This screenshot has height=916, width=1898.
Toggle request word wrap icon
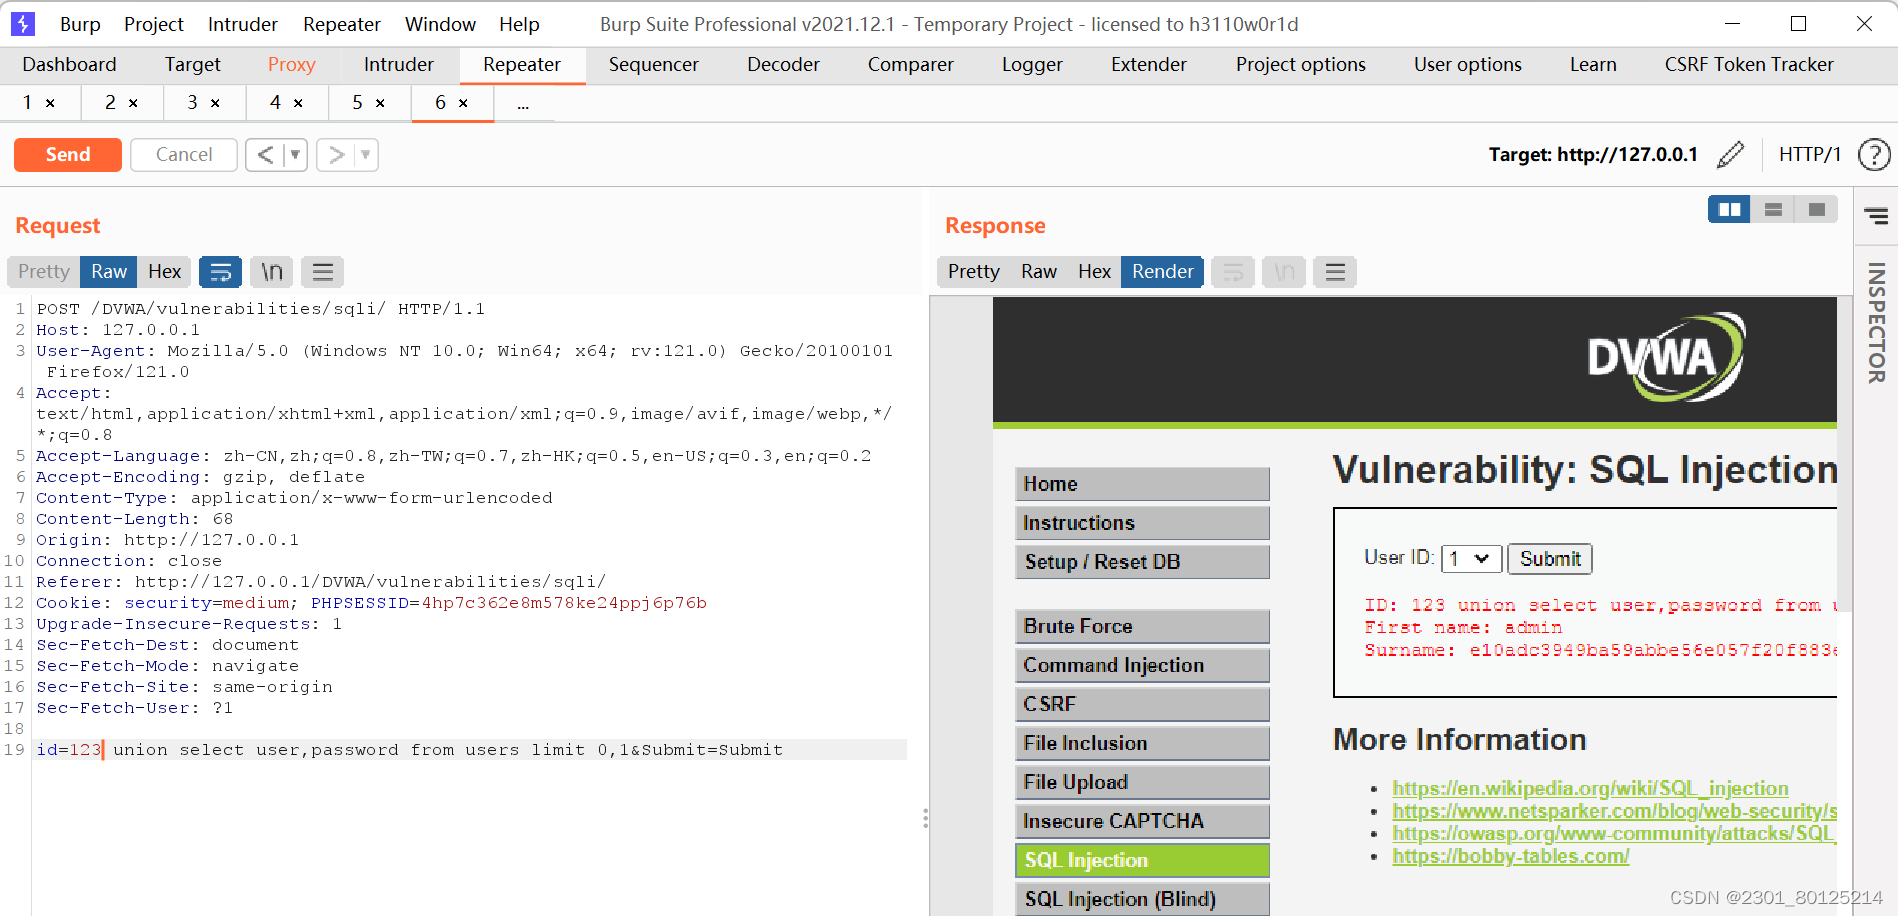coord(220,271)
